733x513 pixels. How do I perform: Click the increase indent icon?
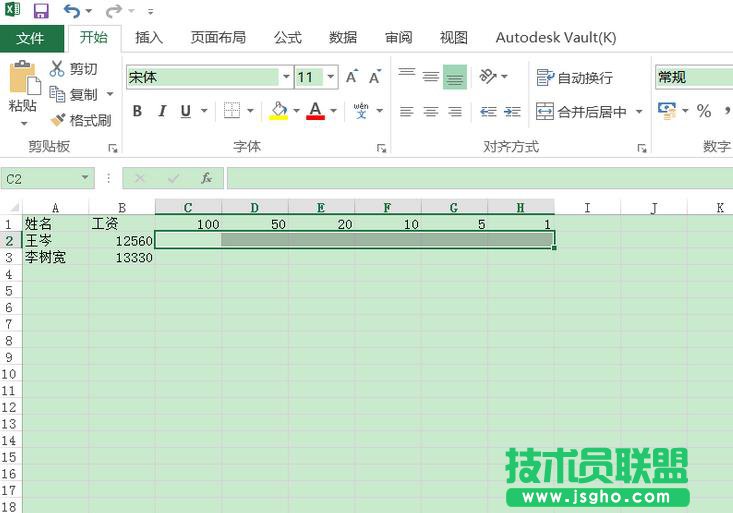pyautogui.click(x=512, y=111)
